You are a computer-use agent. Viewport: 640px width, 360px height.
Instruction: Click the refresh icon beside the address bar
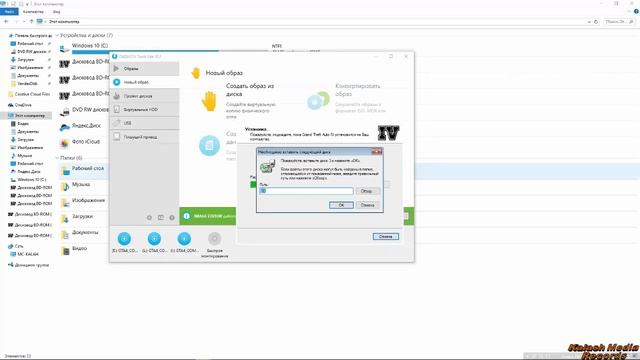click(x=596, y=22)
